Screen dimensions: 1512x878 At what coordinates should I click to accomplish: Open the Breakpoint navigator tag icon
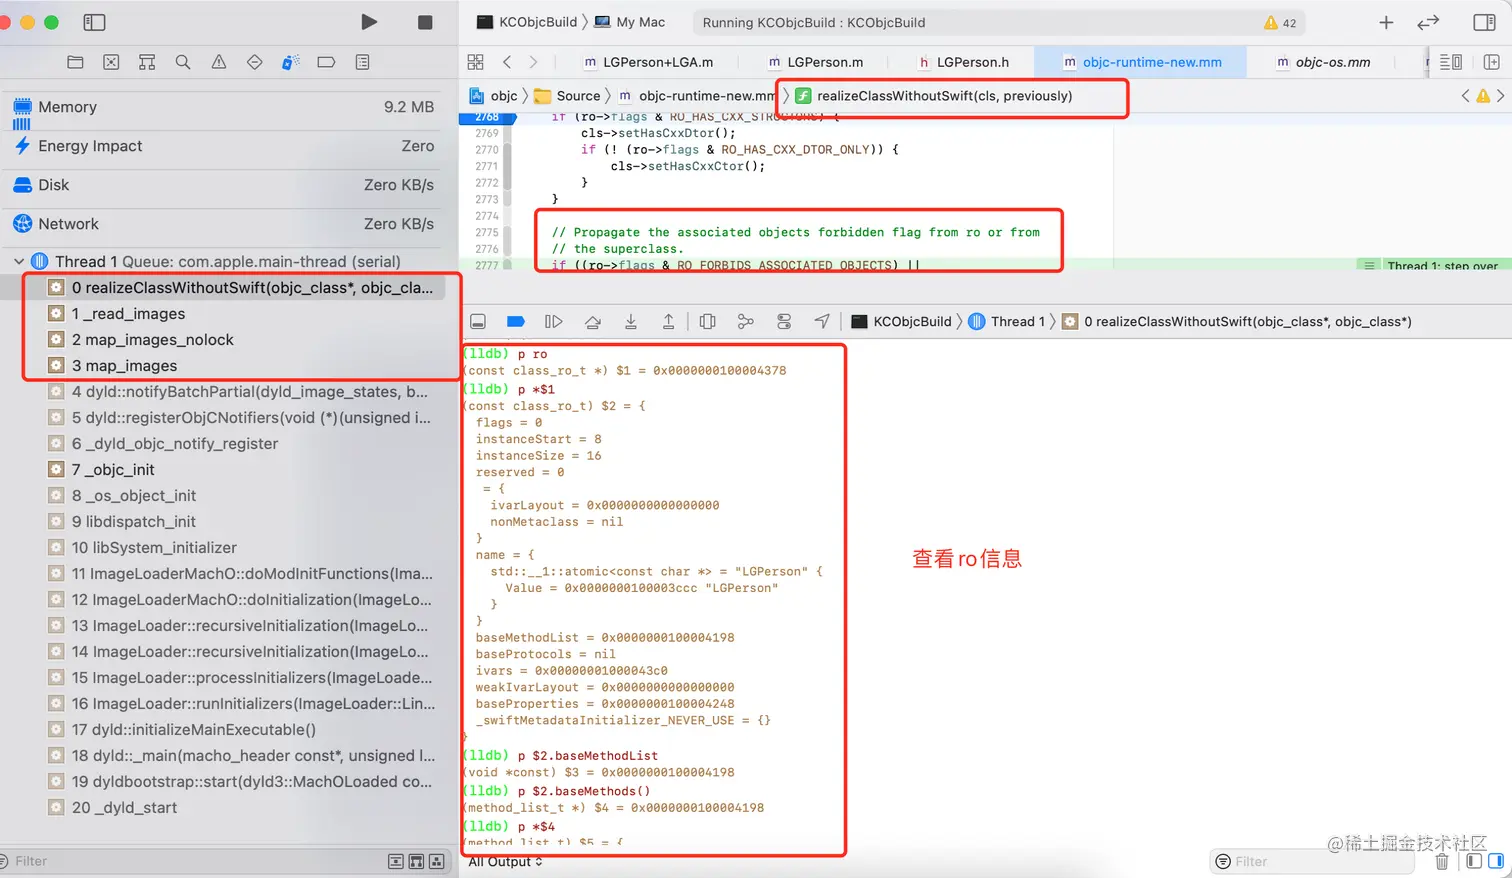(326, 62)
